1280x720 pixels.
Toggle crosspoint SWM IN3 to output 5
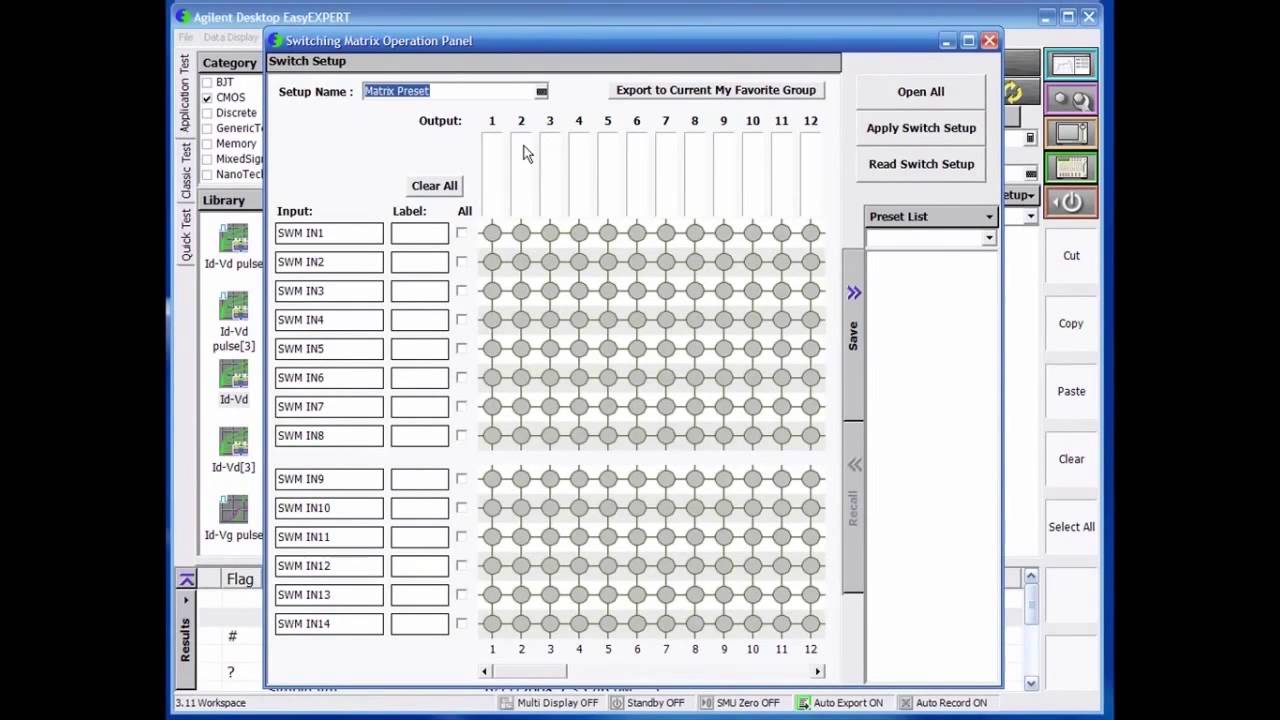(x=607, y=291)
